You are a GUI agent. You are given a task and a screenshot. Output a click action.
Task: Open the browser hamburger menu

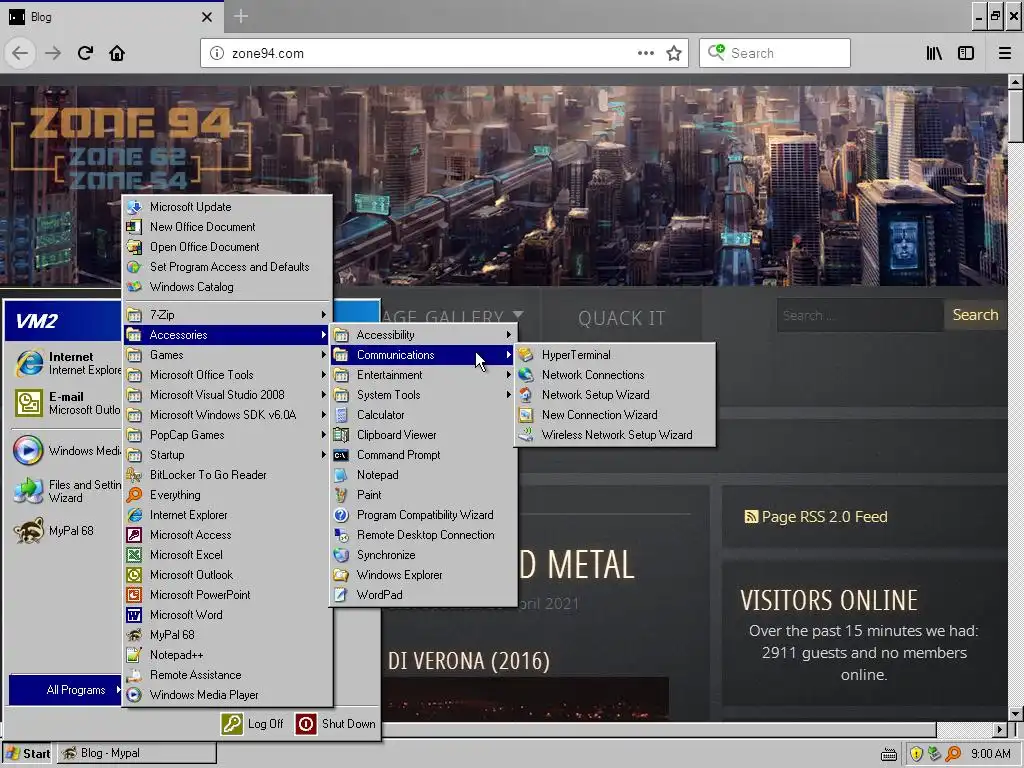pos(1004,53)
